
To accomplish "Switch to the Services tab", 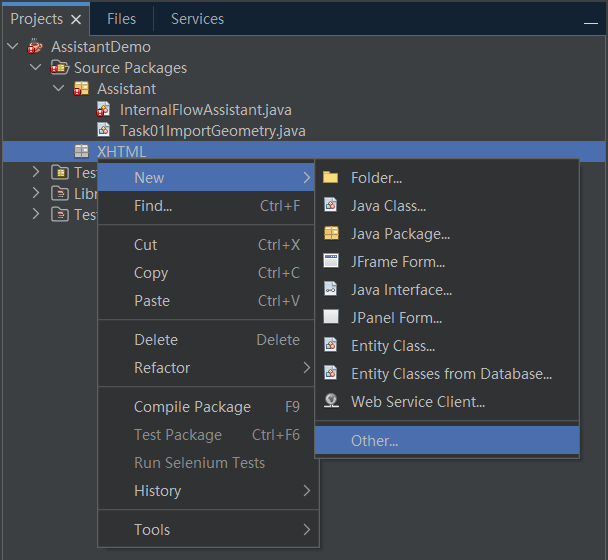I will (x=197, y=19).
